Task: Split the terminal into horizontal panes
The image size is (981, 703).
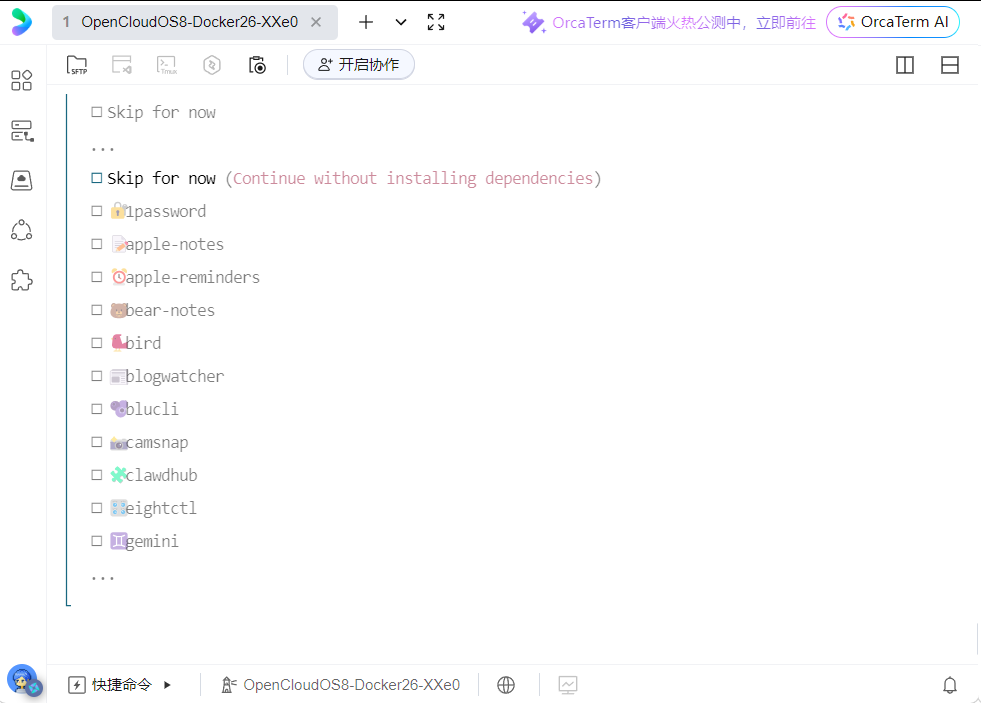Action: point(950,65)
